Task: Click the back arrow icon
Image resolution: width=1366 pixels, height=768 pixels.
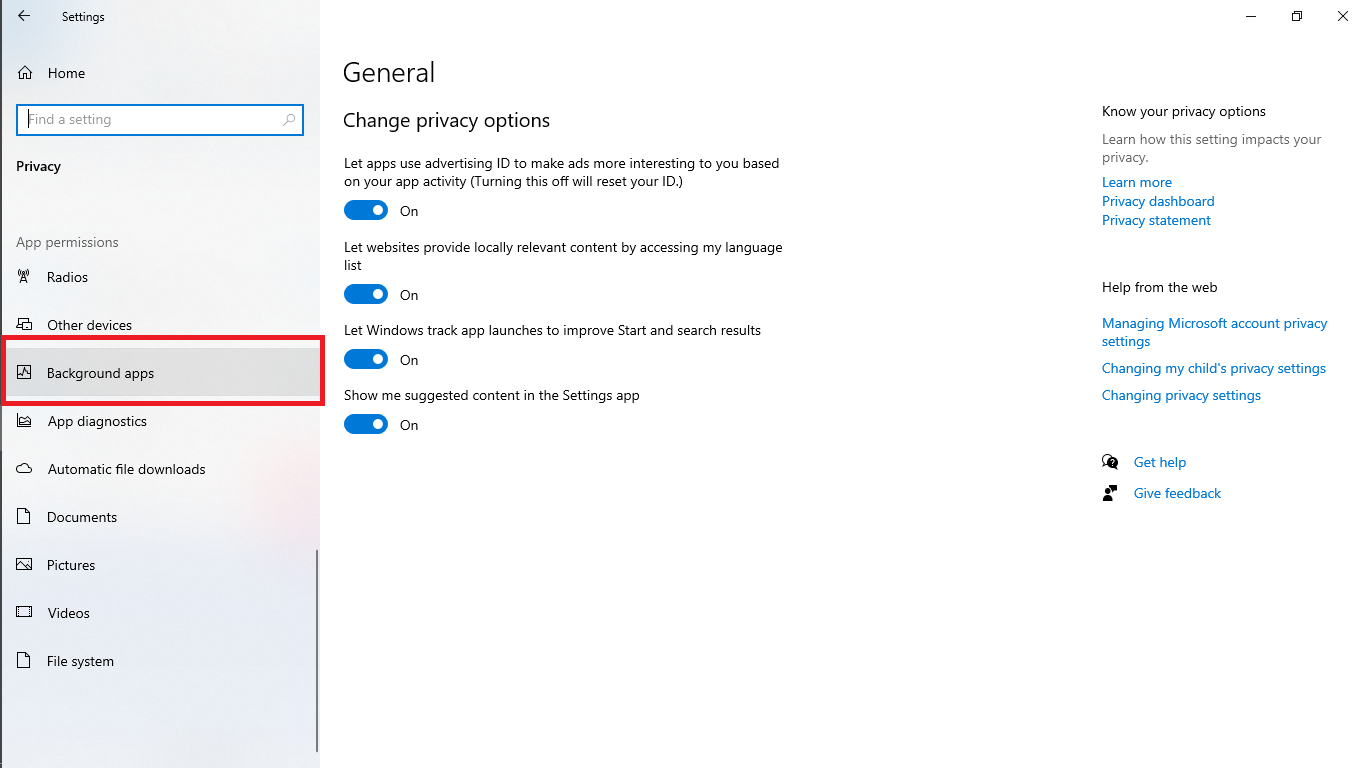Action: (24, 16)
